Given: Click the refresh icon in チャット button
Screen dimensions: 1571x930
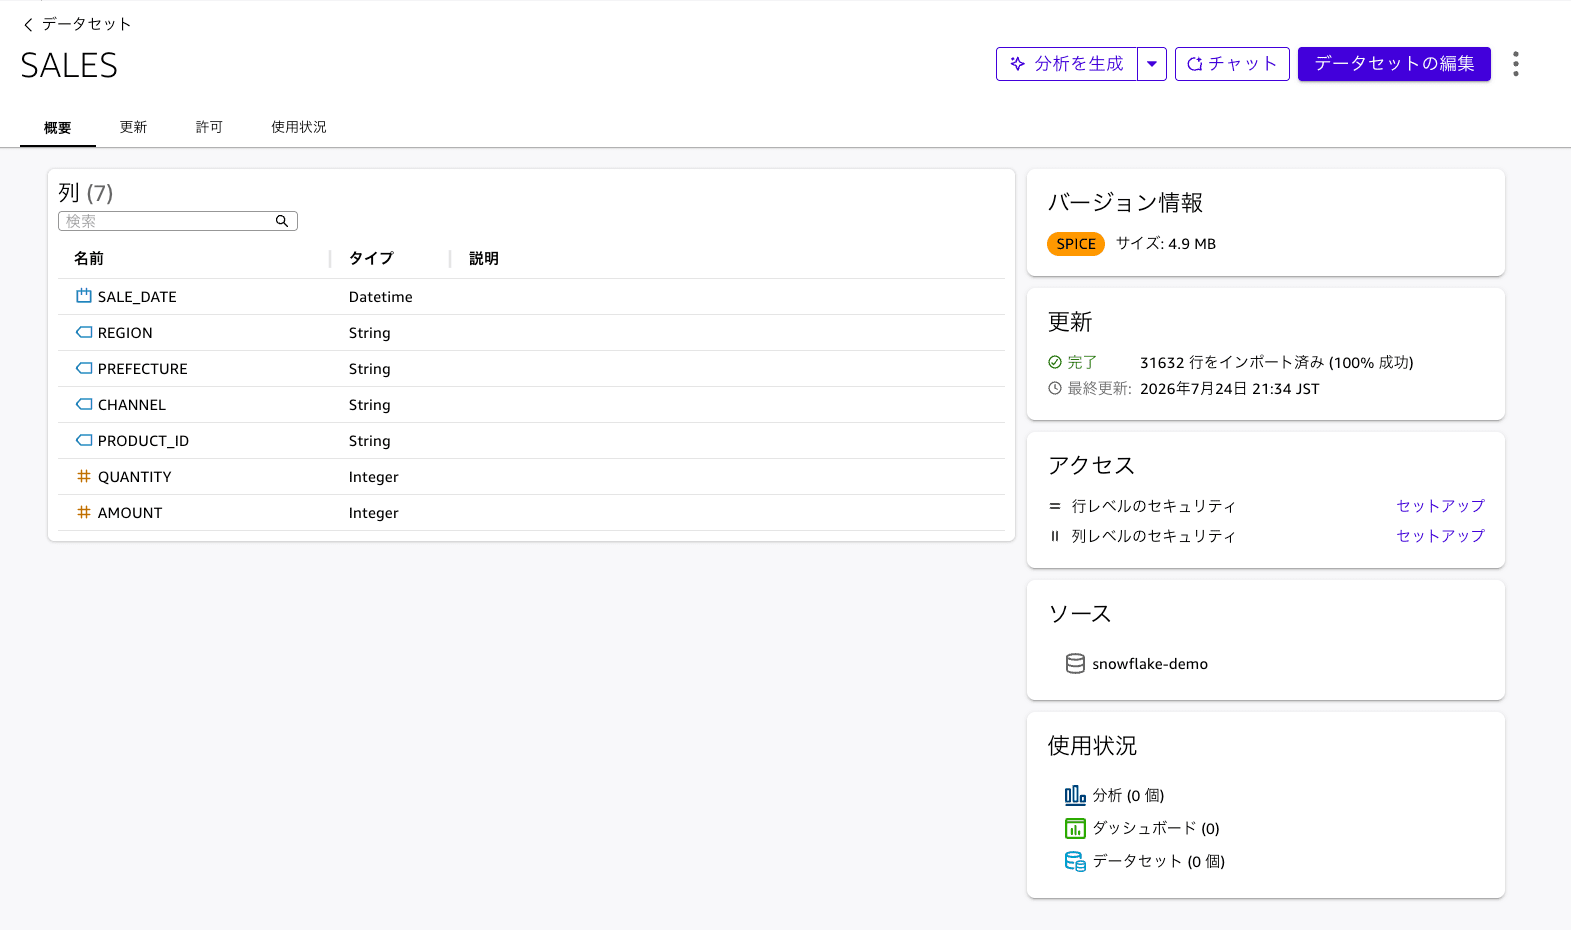Looking at the screenshot, I should (1194, 64).
